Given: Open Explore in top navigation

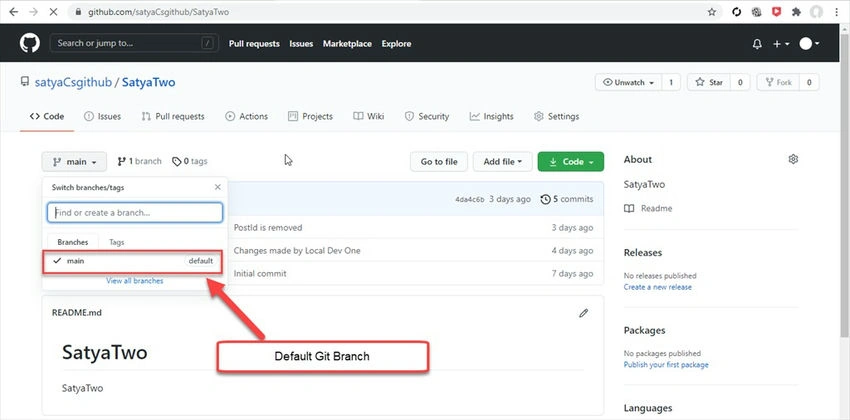Looking at the screenshot, I should point(396,44).
